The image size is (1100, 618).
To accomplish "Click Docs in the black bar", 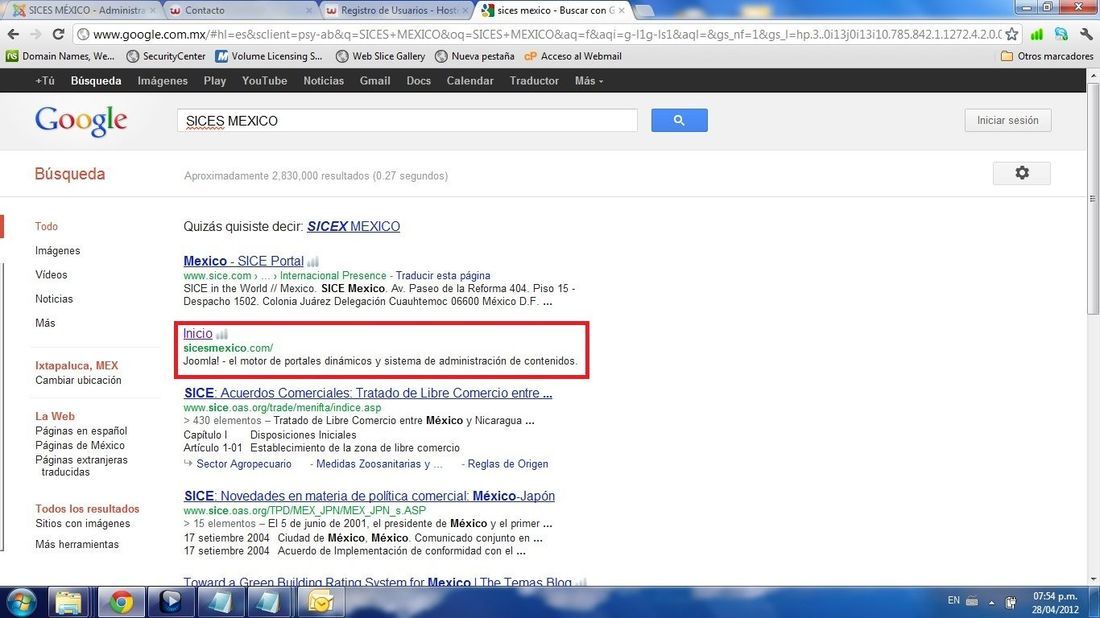I will point(418,81).
